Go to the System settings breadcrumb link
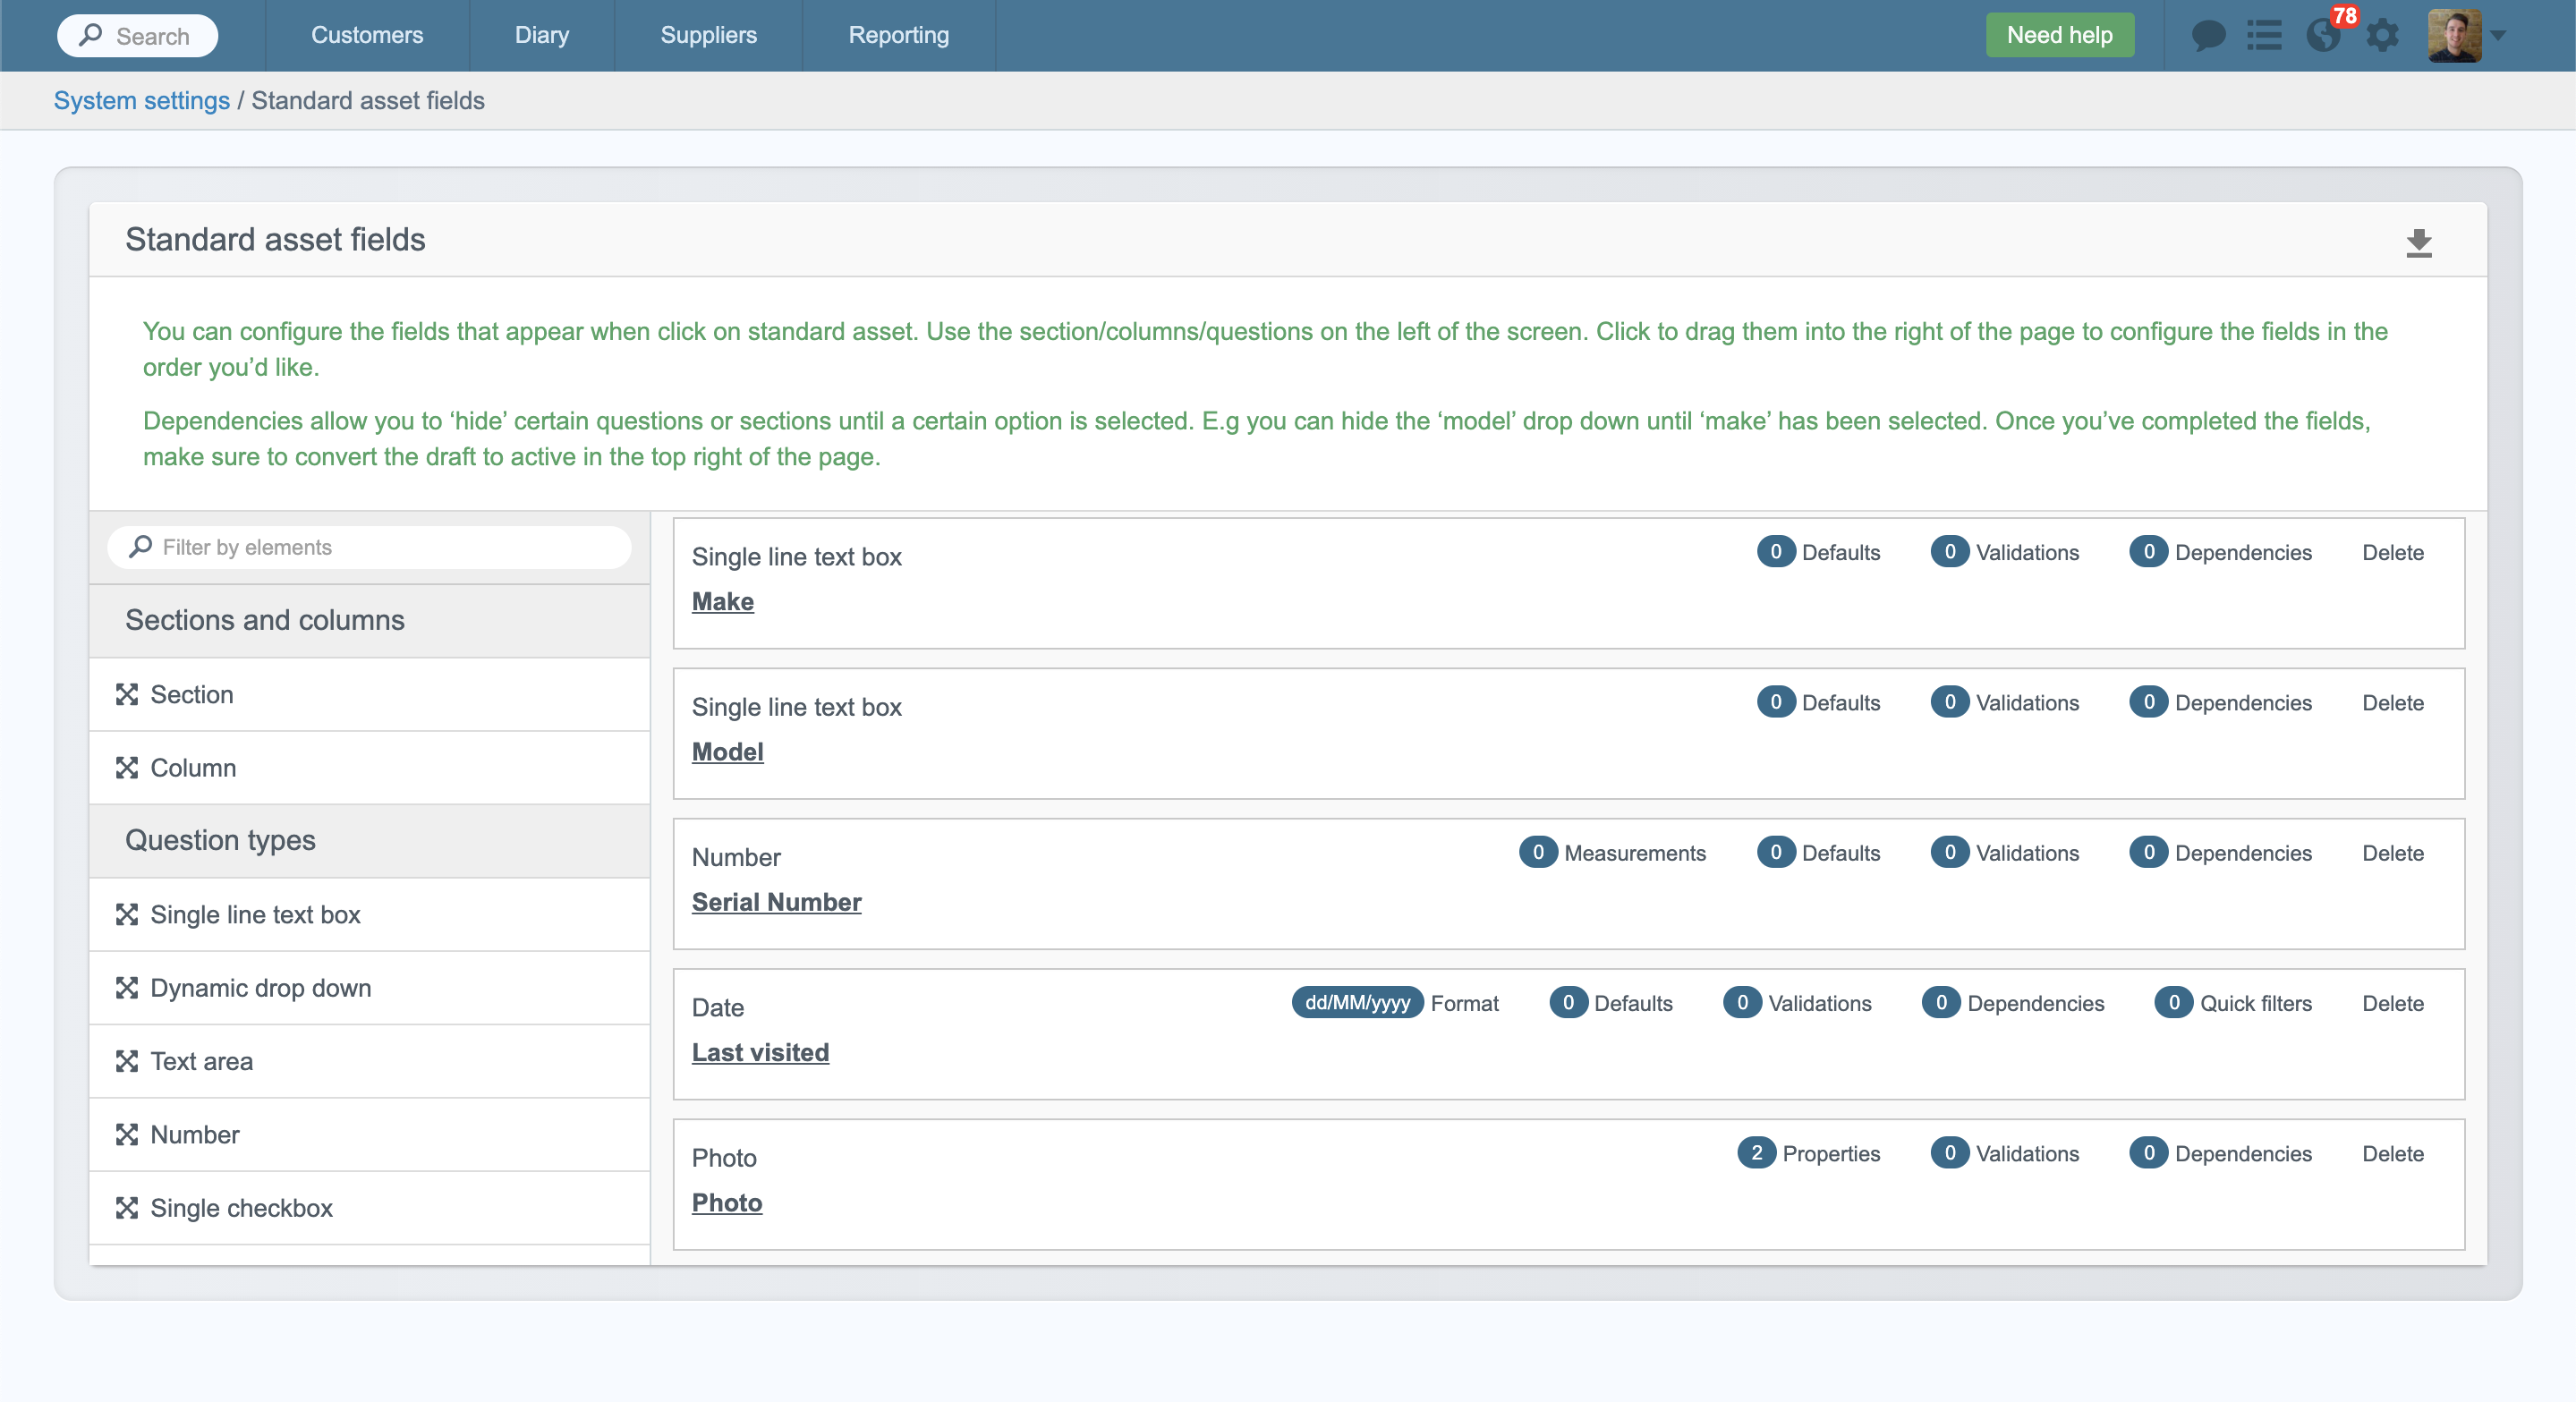The height and width of the screenshot is (1402, 2576). tap(141, 100)
